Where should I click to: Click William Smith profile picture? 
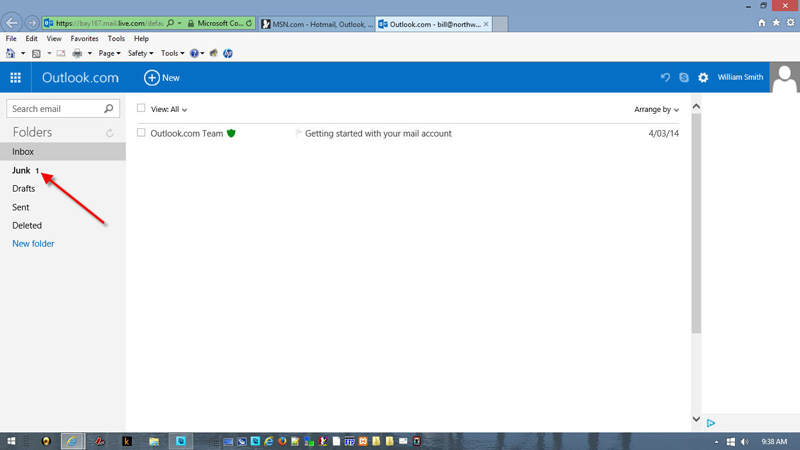[785, 78]
